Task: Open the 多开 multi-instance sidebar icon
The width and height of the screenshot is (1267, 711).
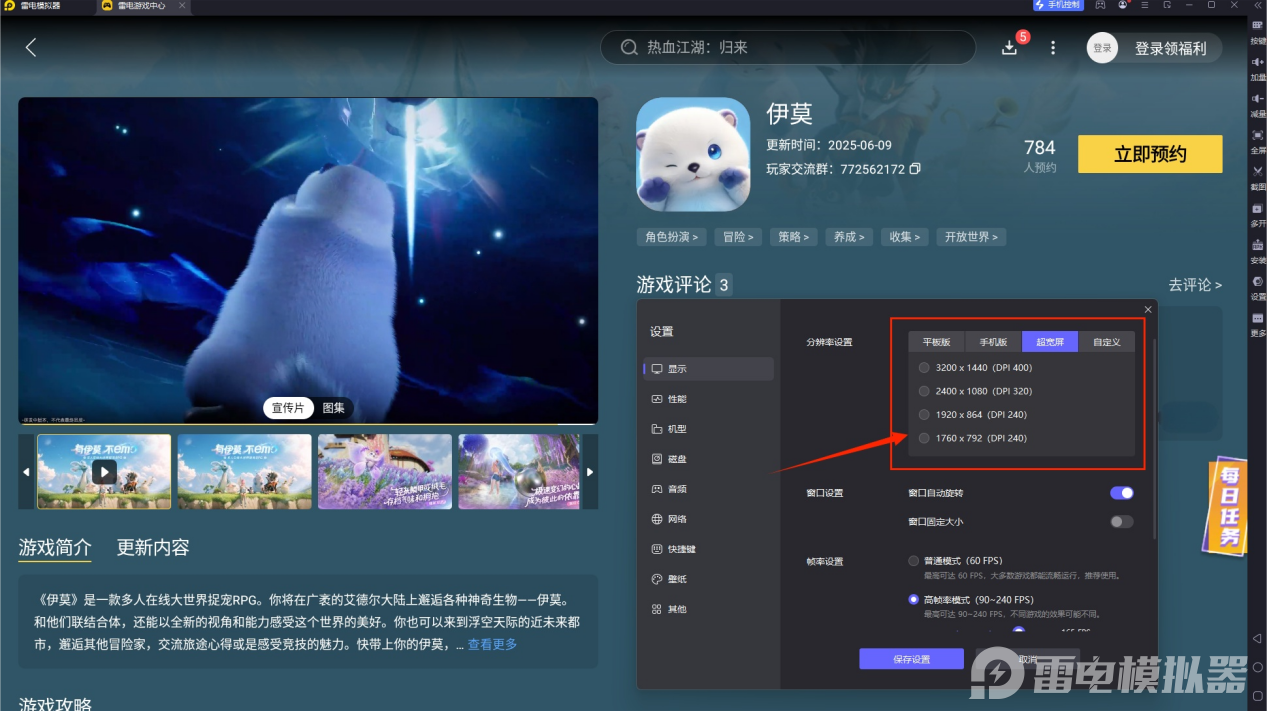Action: (x=1258, y=215)
